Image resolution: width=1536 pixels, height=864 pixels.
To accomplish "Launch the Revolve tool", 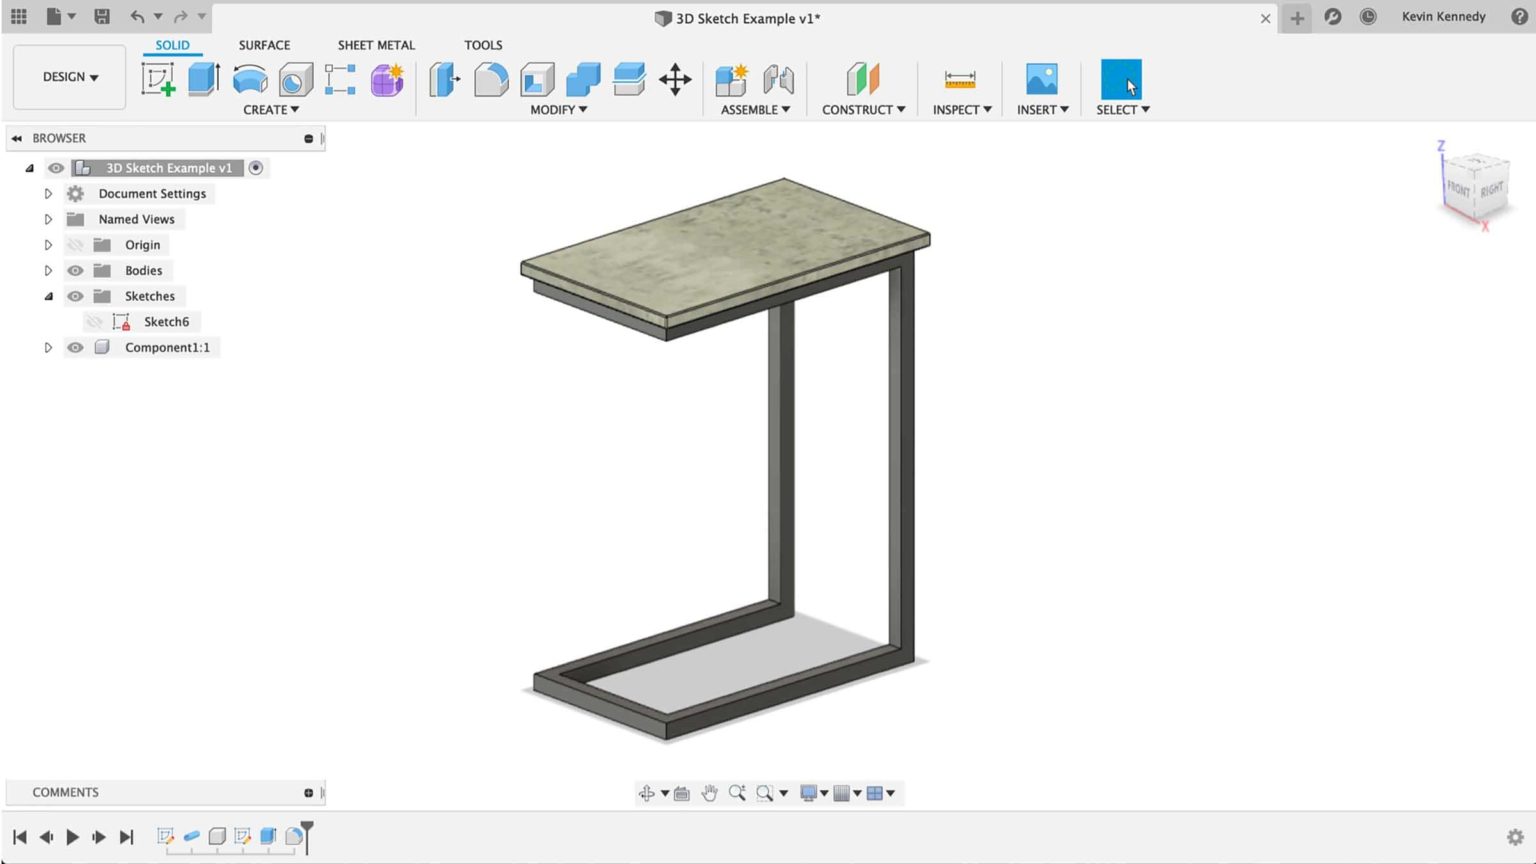I will pos(249,78).
